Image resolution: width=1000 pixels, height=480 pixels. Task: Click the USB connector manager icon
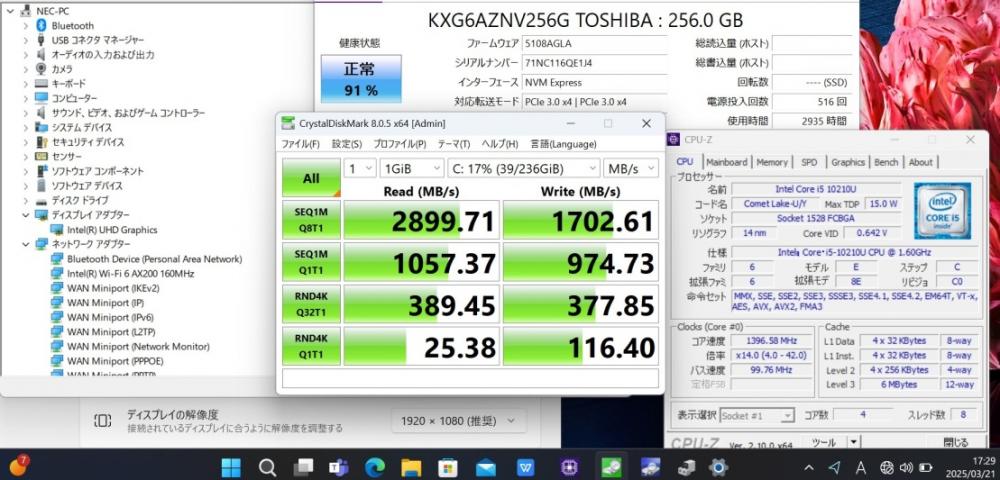[x=41, y=40]
